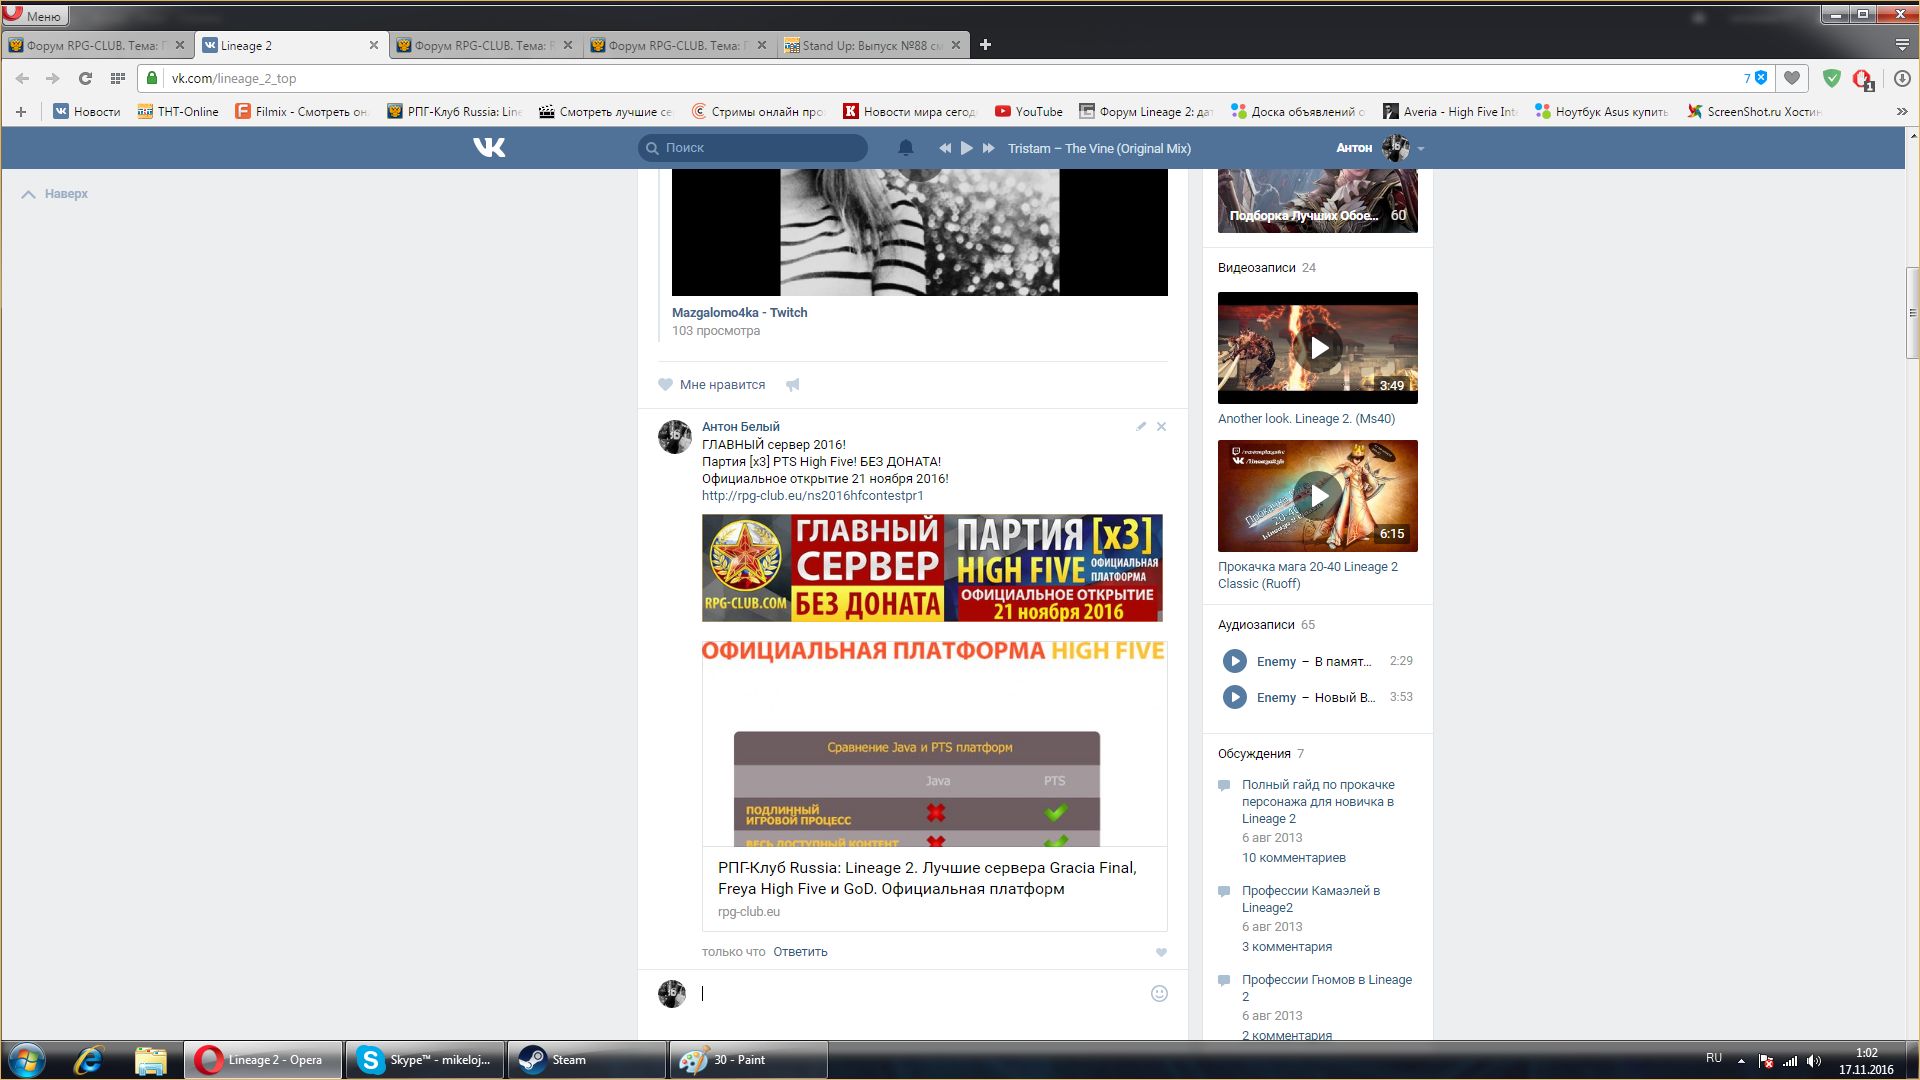Toggle bookmark heart in address bar

click(x=1792, y=78)
